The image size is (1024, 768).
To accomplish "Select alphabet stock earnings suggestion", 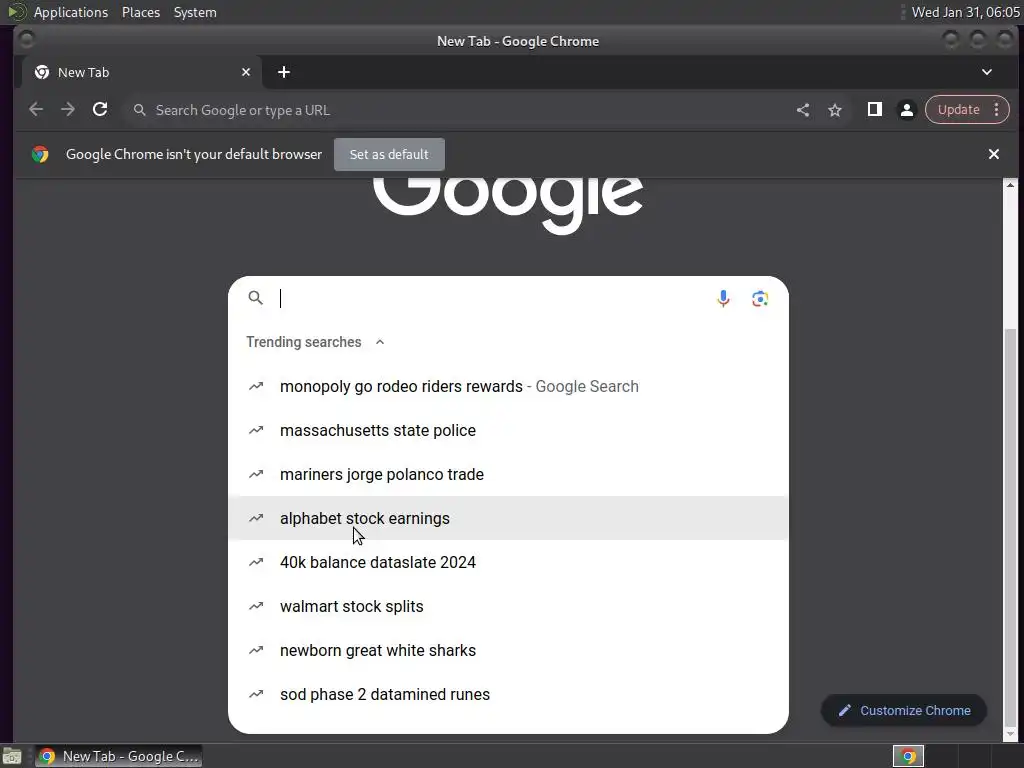I will pos(508,519).
